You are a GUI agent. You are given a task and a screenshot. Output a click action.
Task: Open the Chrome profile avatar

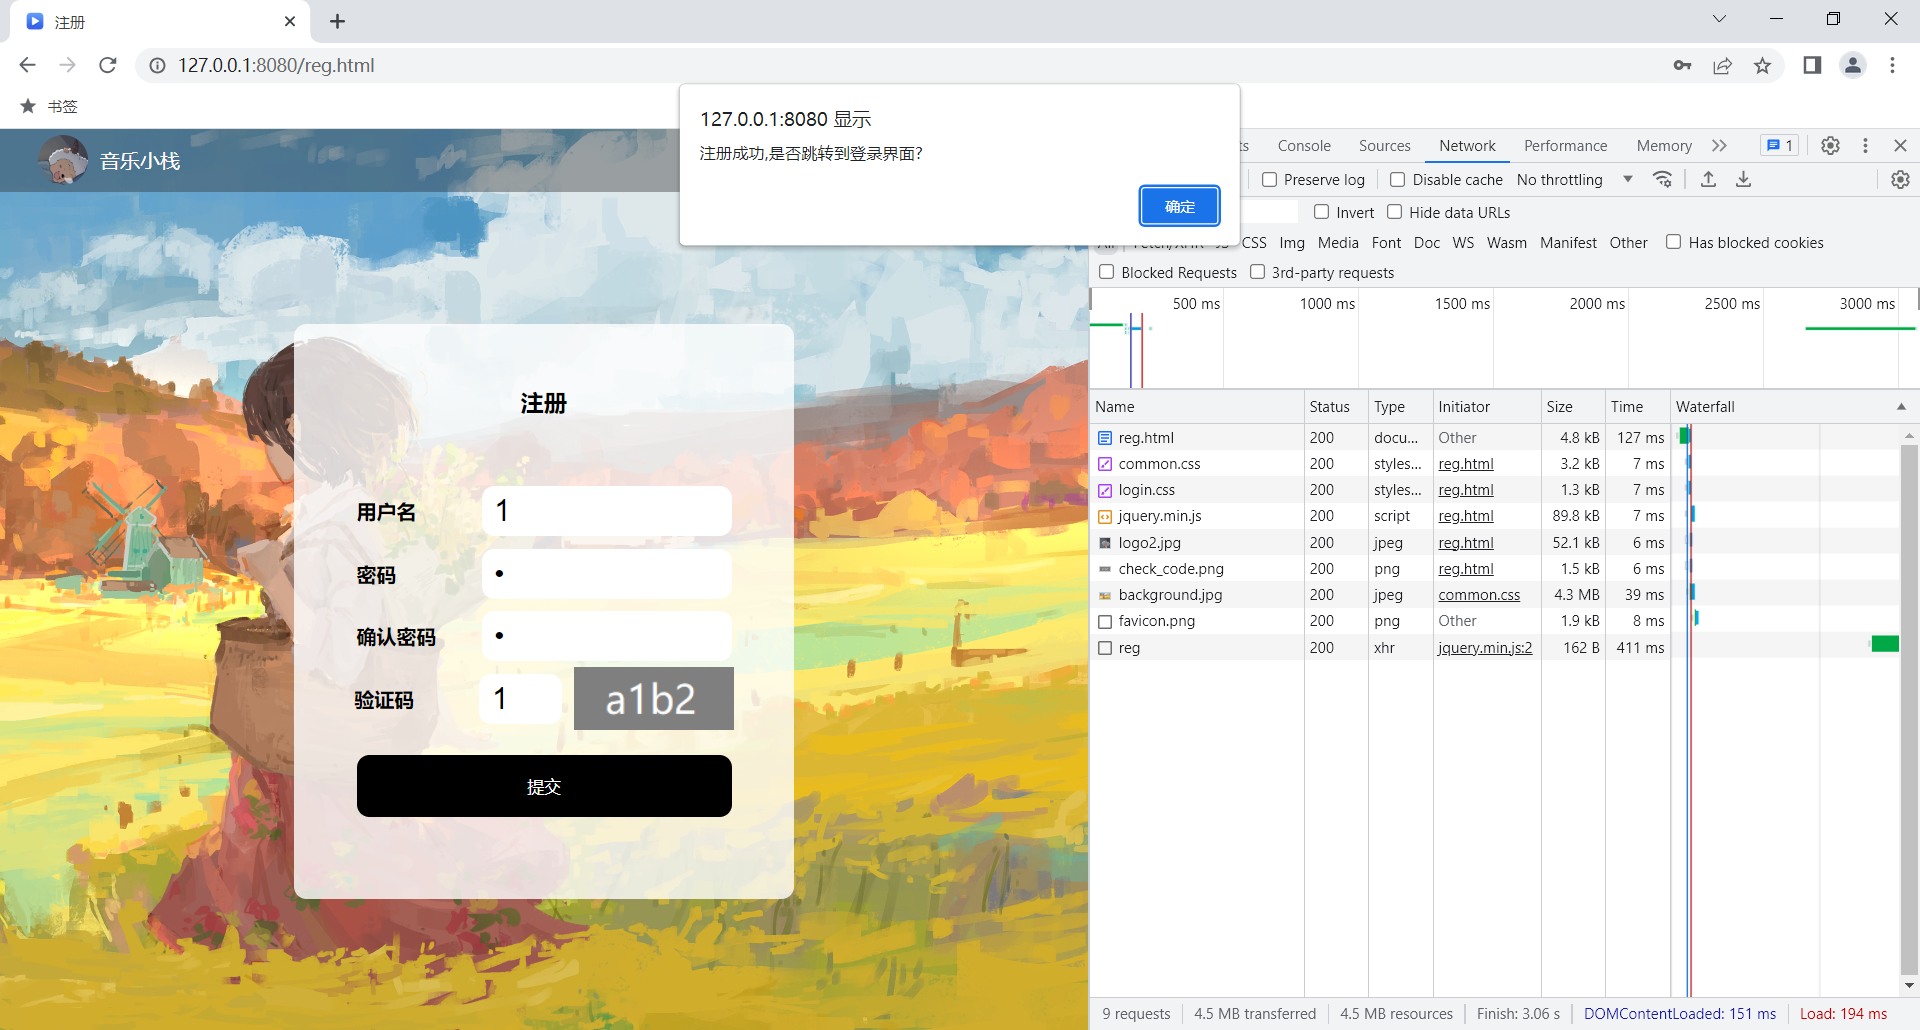[1853, 65]
